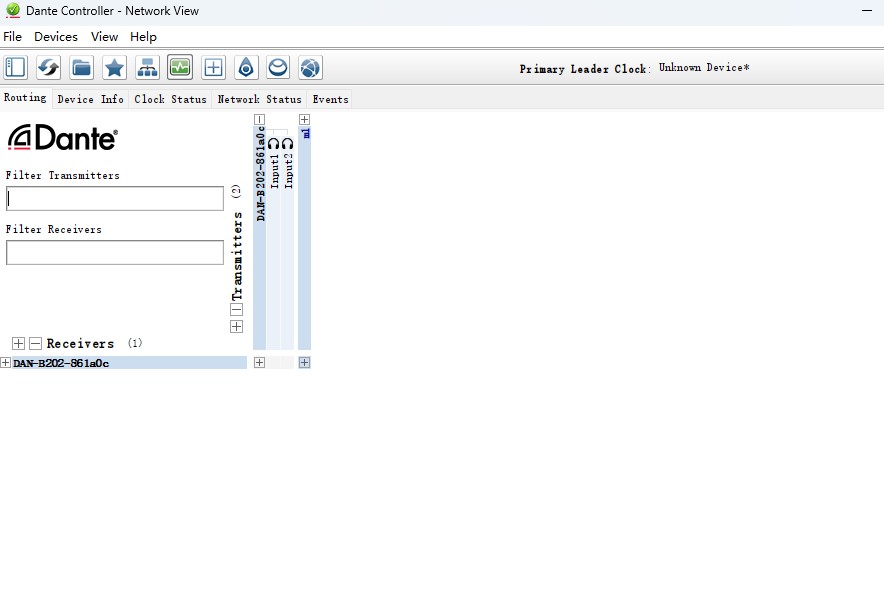Viewport: 884px width, 599px height.
Task: Toggle the filter pane toolbar icon
Action: pos(15,68)
